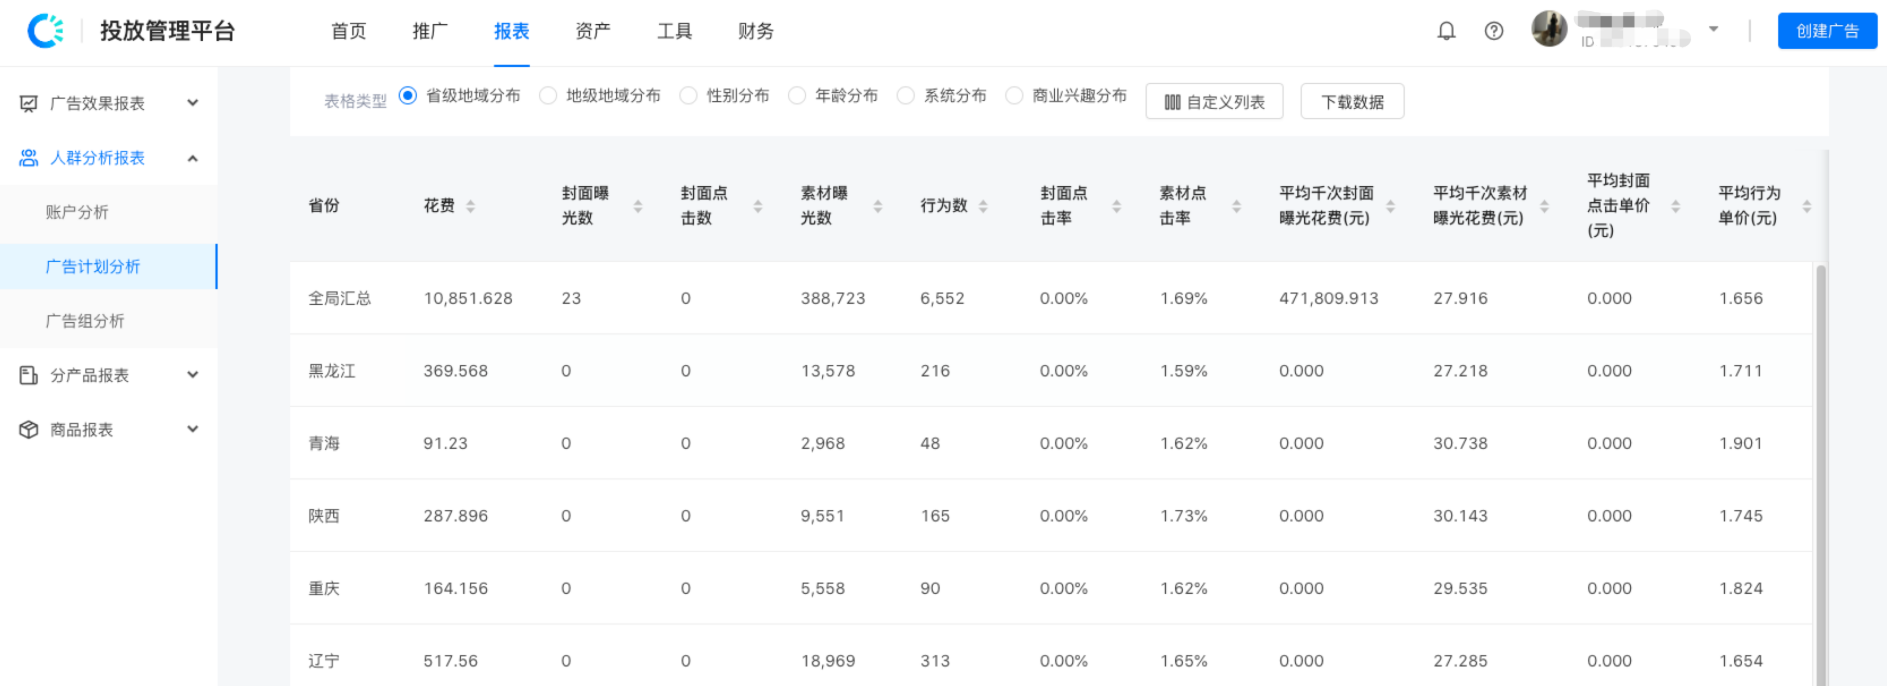This screenshot has width=1887, height=686.
Task: Click the 广告效果报表 sidebar icon
Action: (x=29, y=103)
